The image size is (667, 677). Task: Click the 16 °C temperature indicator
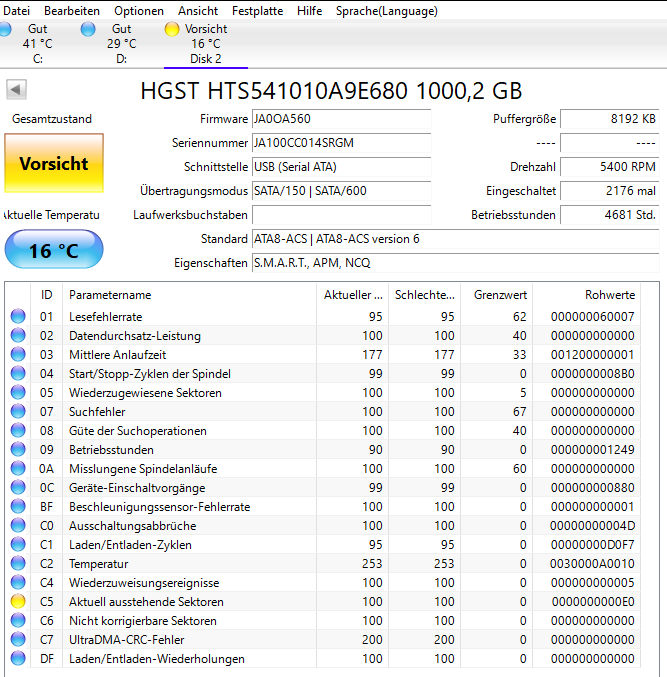pyautogui.click(x=54, y=250)
